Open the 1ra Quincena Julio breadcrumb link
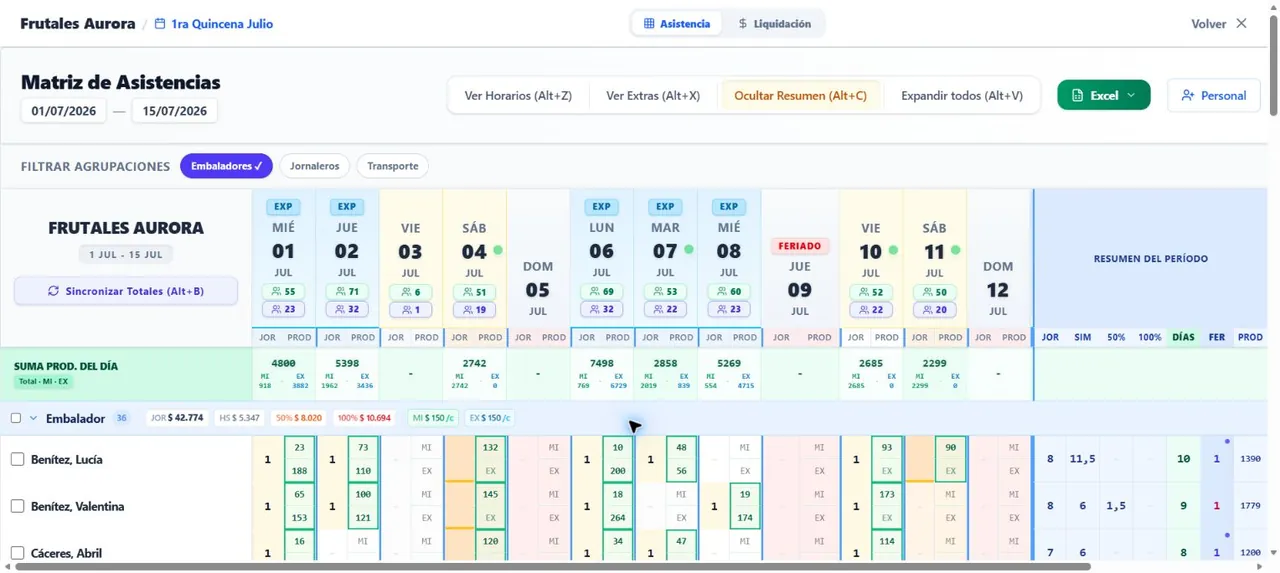Screen dimensions: 1280x573 point(213,24)
